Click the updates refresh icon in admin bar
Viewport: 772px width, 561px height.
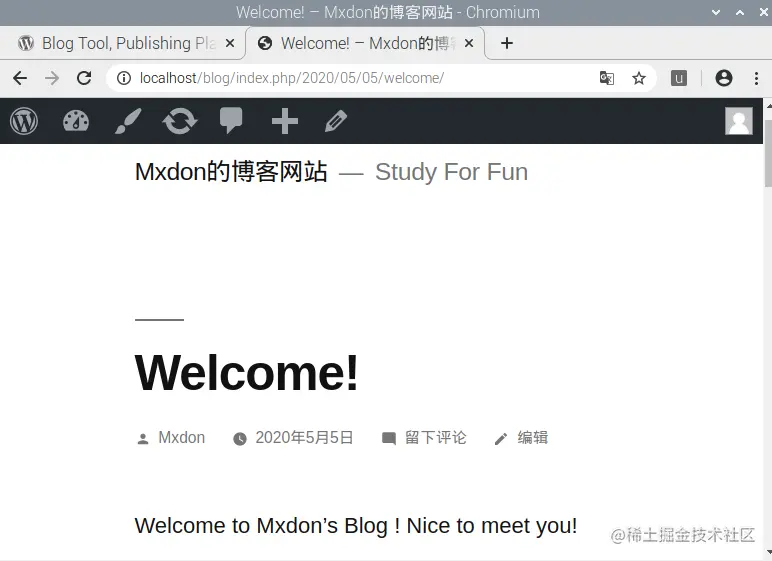pos(180,121)
